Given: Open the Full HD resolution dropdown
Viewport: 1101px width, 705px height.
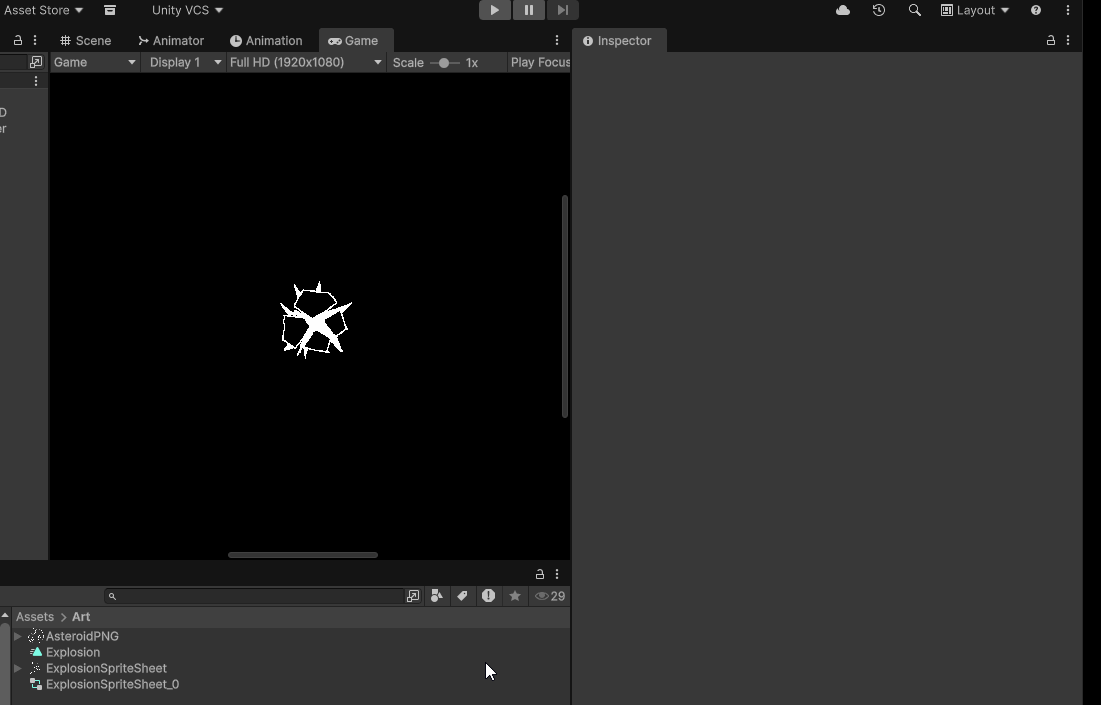Looking at the screenshot, I should click(x=305, y=62).
